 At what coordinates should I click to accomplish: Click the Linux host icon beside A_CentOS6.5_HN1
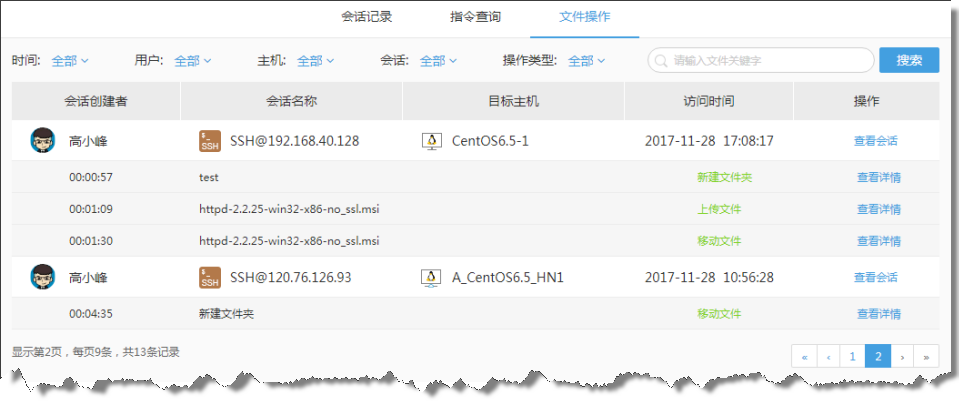(x=431, y=277)
